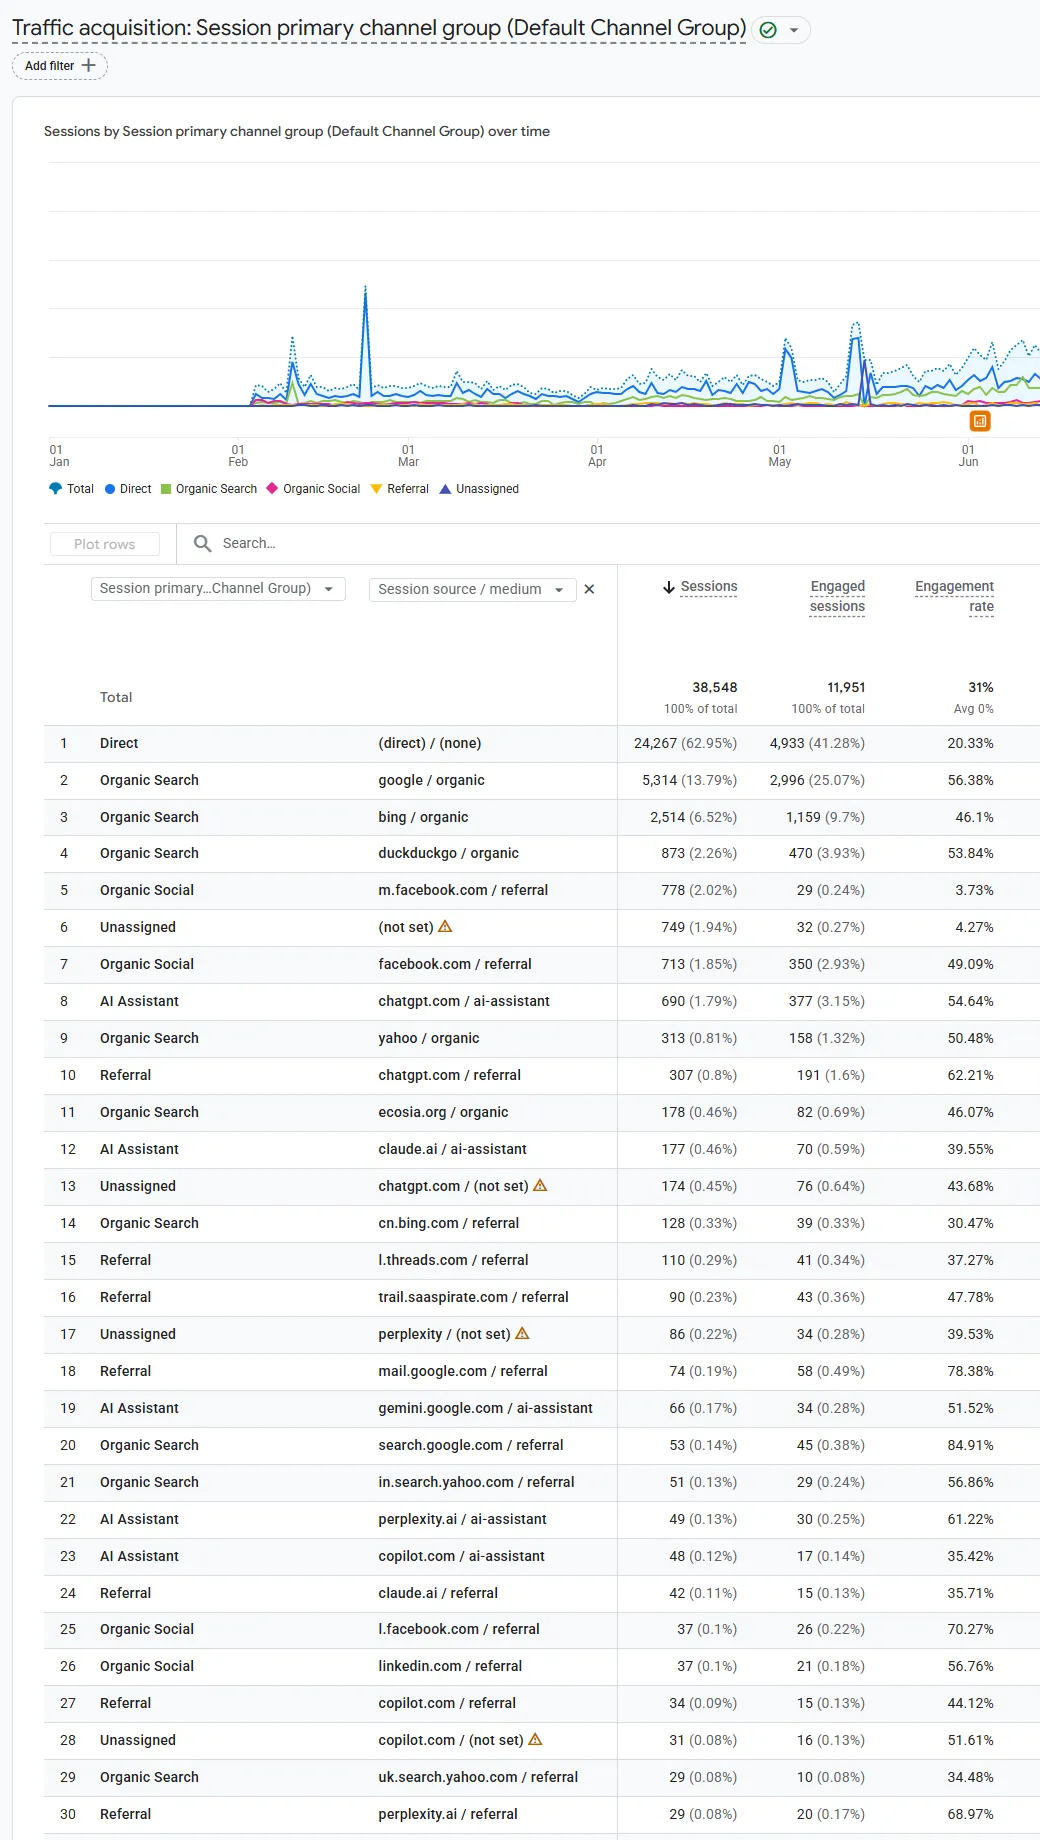Click warning icon on chatgpt.com / (not set)
The width and height of the screenshot is (1040, 1840).
click(540, 1185)
